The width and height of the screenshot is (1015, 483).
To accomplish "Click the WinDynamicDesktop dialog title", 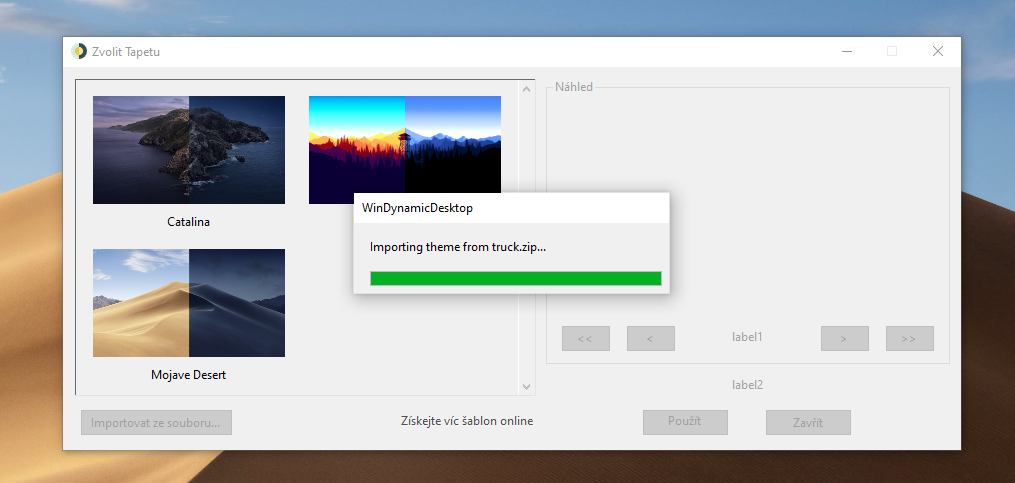I will [417, 208].
